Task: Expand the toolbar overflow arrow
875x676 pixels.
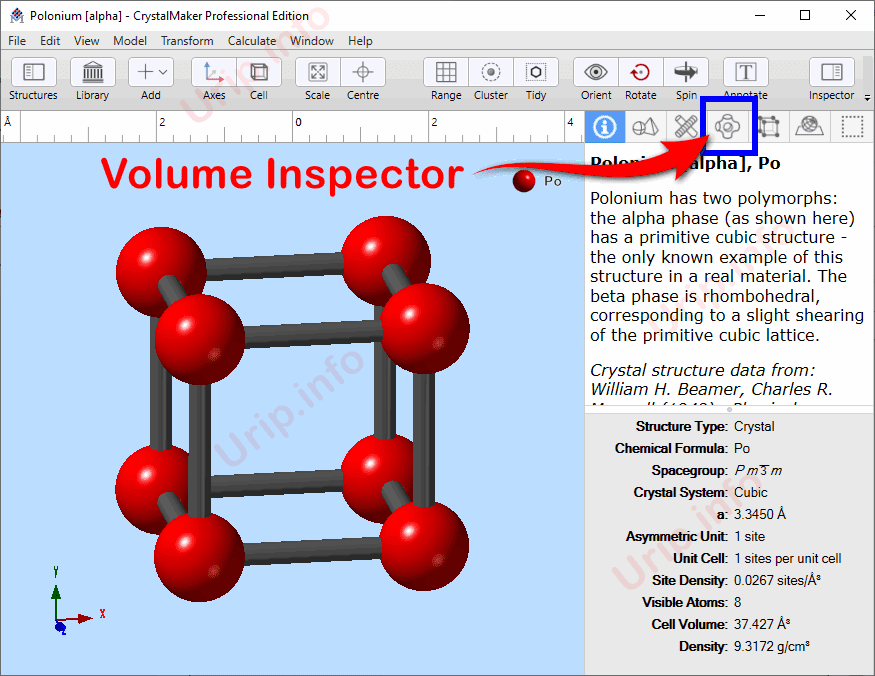Action: 867,98
